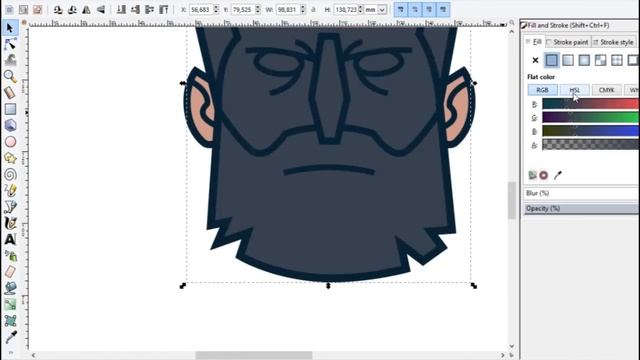This screenshot has height=360, width=640.
Task: Set fill to Radial gradient
Action: (x=584, y=60)
